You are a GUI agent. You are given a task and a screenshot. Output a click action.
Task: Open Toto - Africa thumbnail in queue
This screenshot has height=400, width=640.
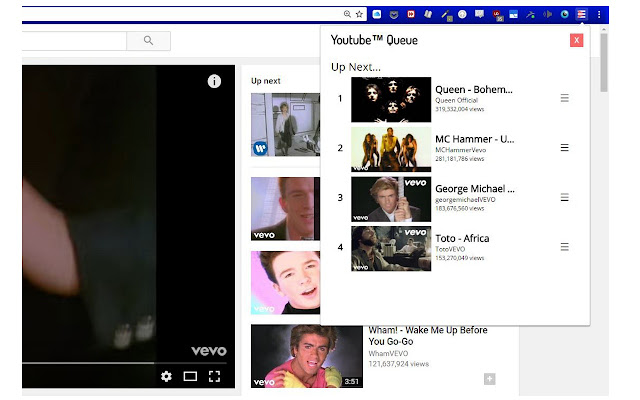pyautogui.click(x=391, y=249)
